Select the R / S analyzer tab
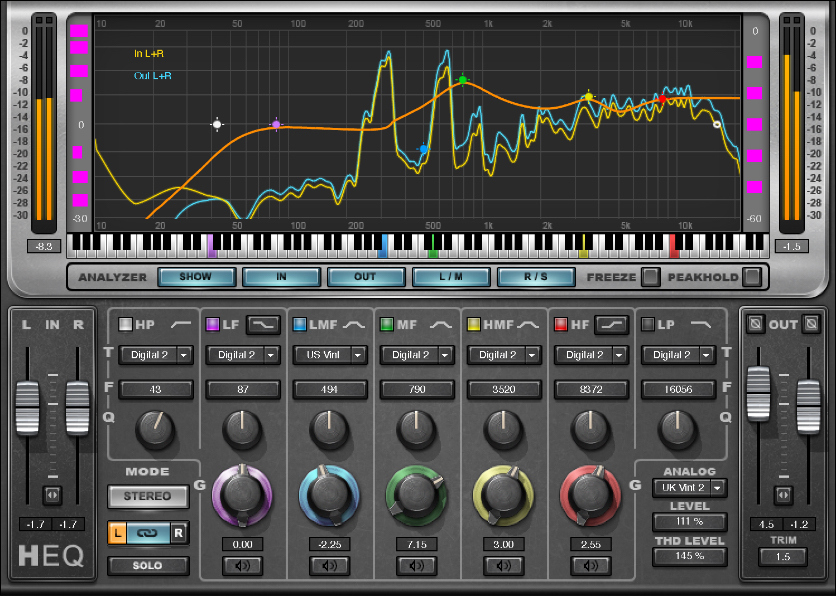This screenshot has width=836, height=596. (x=536, y=277)
